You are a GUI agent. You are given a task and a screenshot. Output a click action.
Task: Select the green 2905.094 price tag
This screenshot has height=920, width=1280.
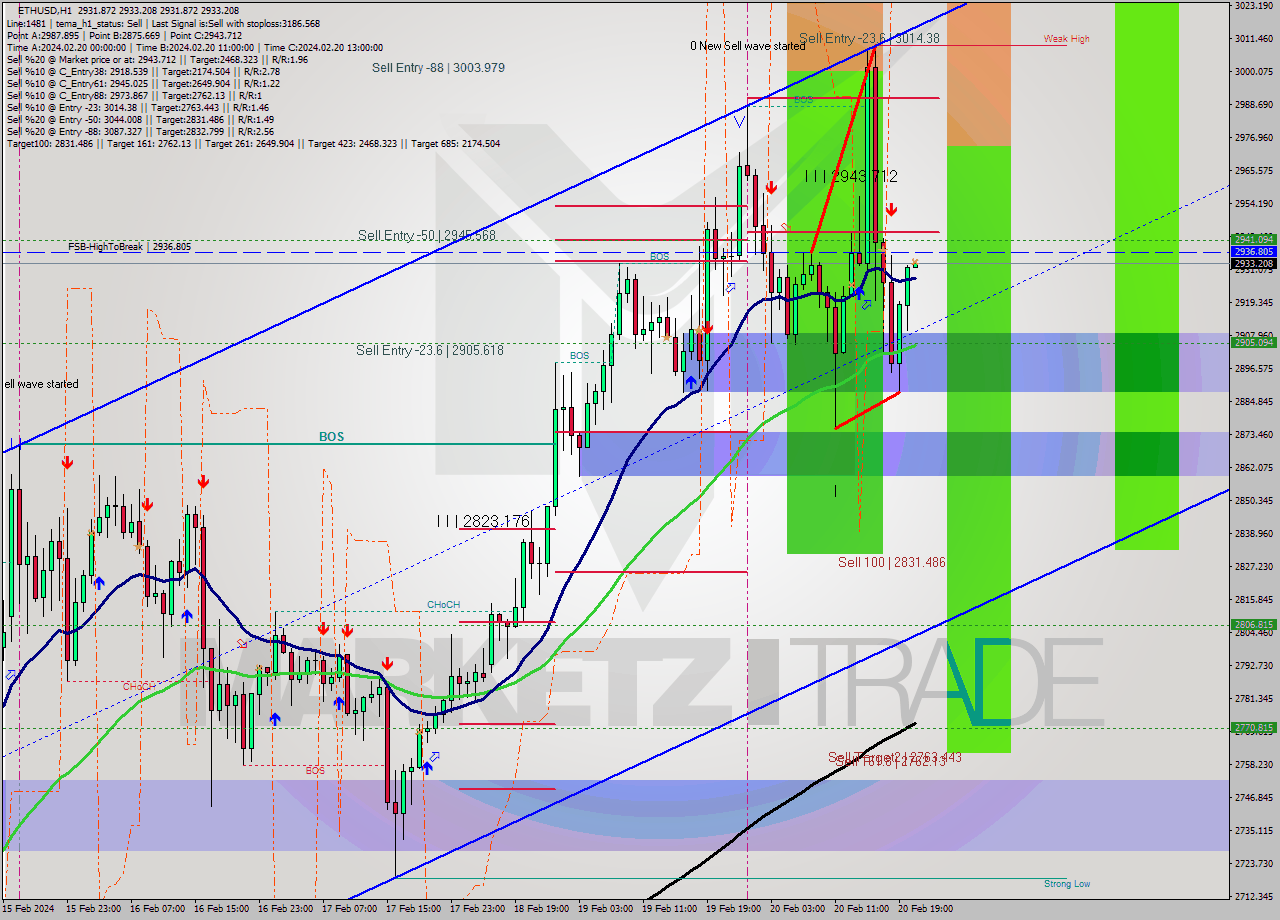point(1253,343)
